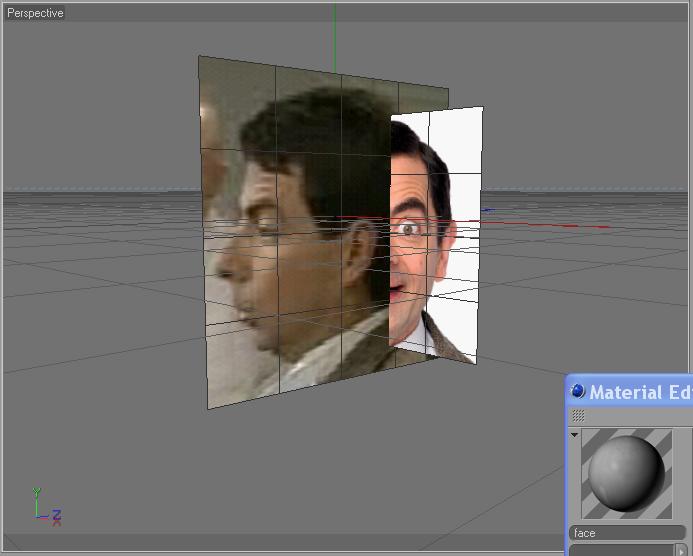Image resolution: width=693 pixels, height=556 pixels.
Task: Click the 'face' material name field
Action: pyautogui.click(x=628, y=533)
